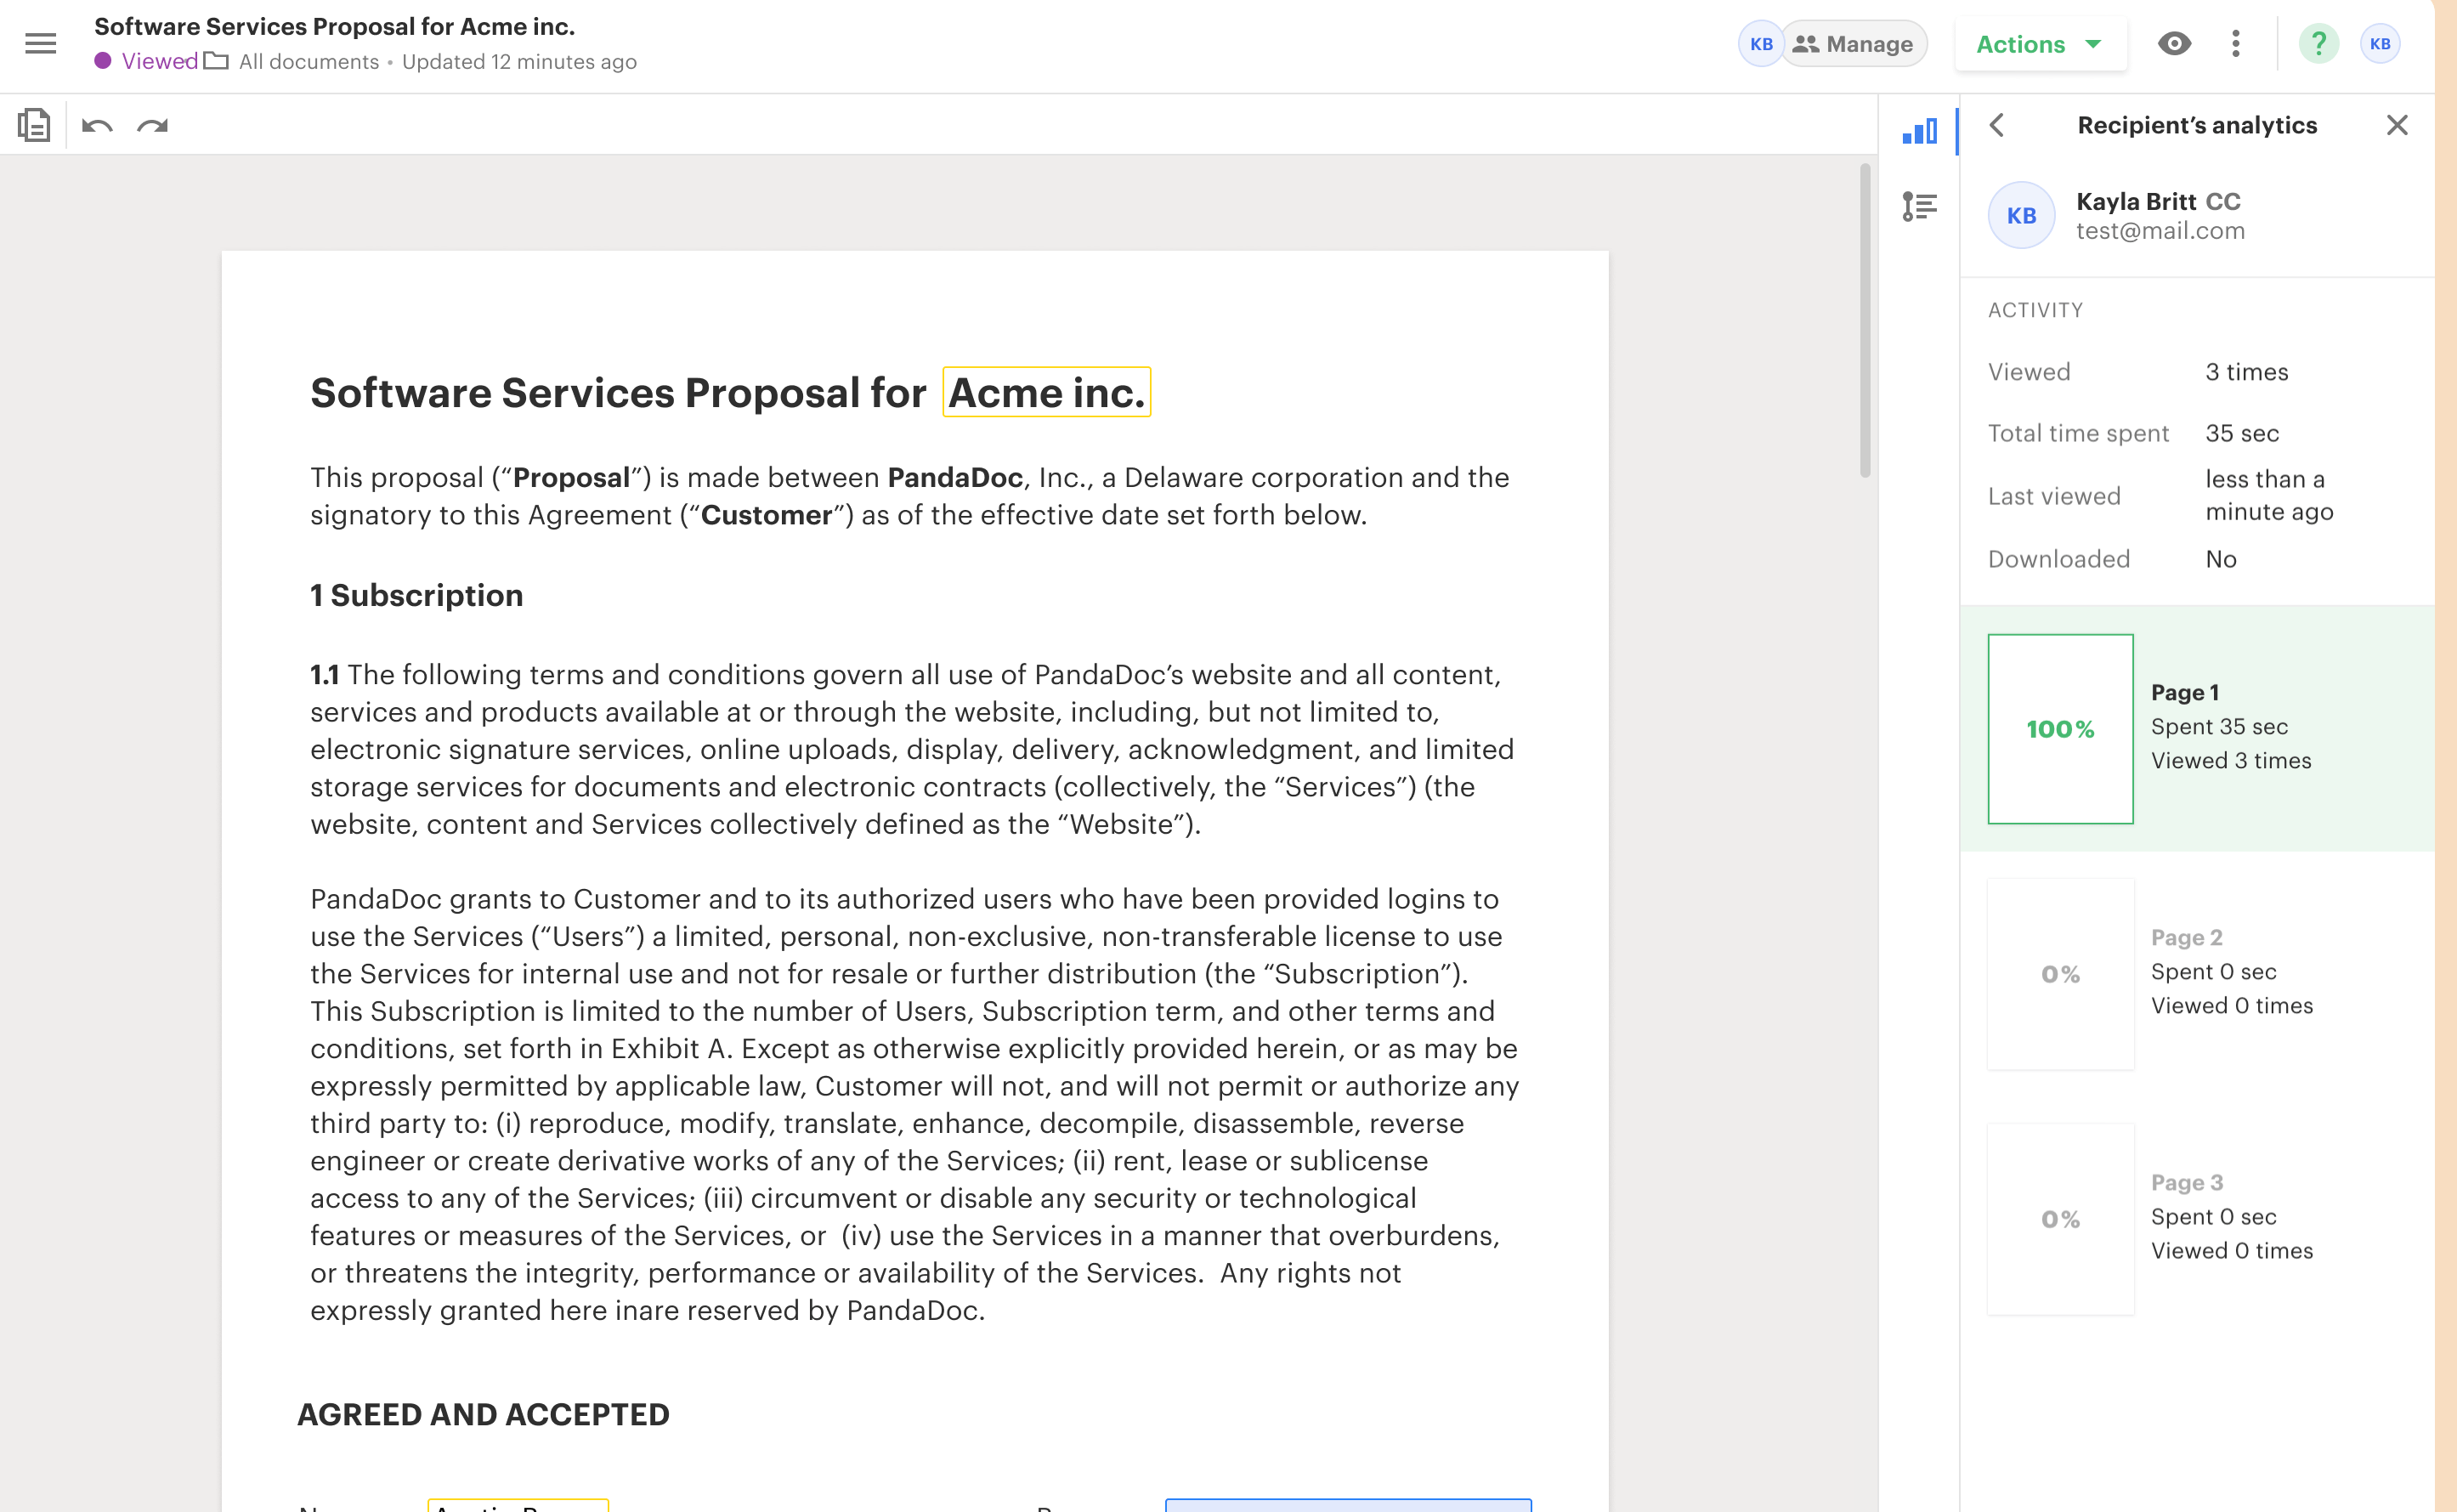Open the analytics bar chart panel
The width and height of the screenshot is (2457, 1512).
(x=1919, y=130)
